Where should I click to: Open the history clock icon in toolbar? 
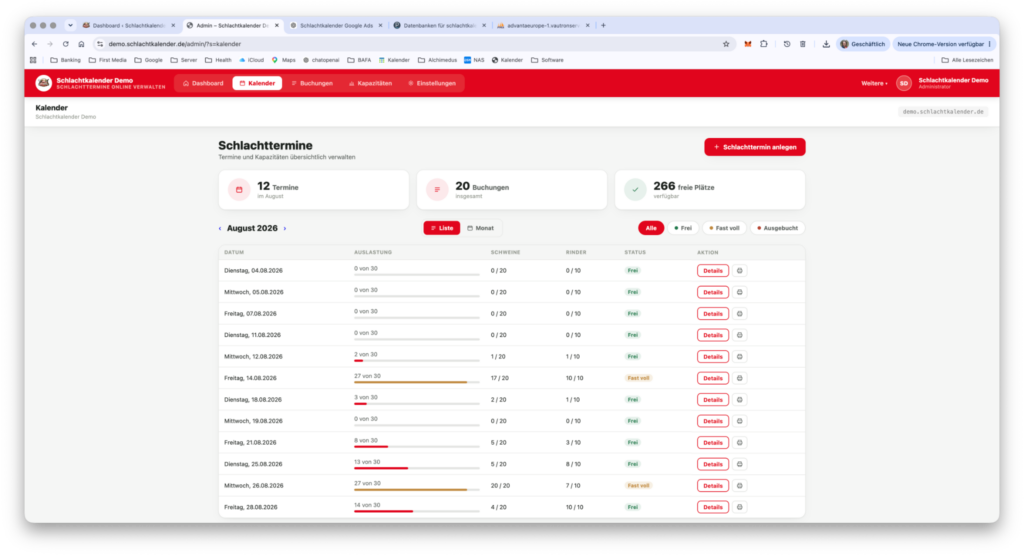(786, 44)
